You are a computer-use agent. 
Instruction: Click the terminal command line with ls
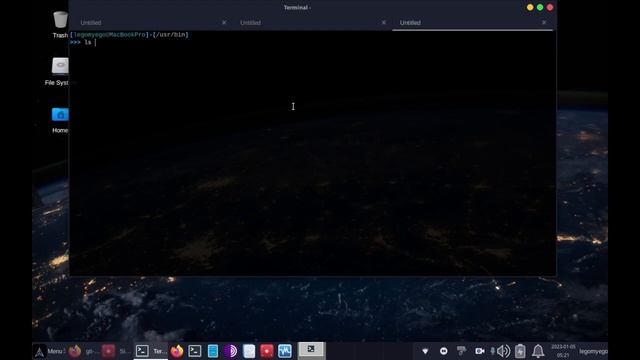tap(83, 42)
